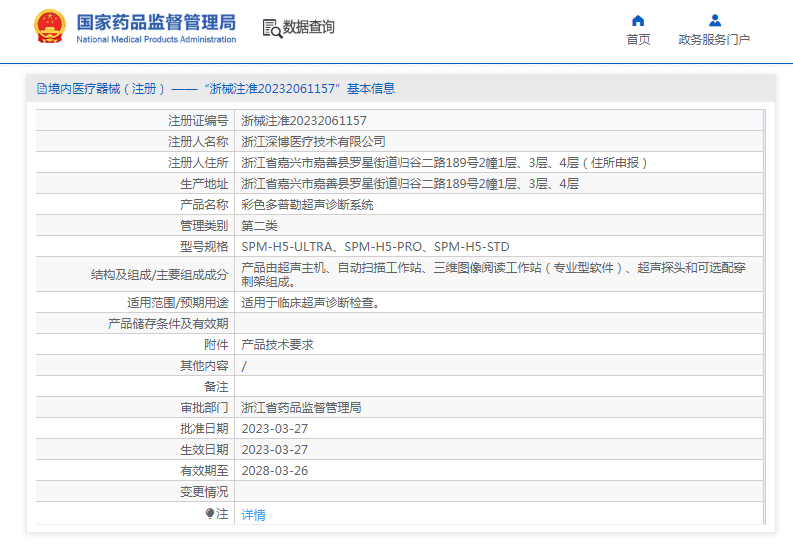Screen dimensions: 793x546
Task: Click the 产品技术要求 attachment text
Action: (277, 344)
